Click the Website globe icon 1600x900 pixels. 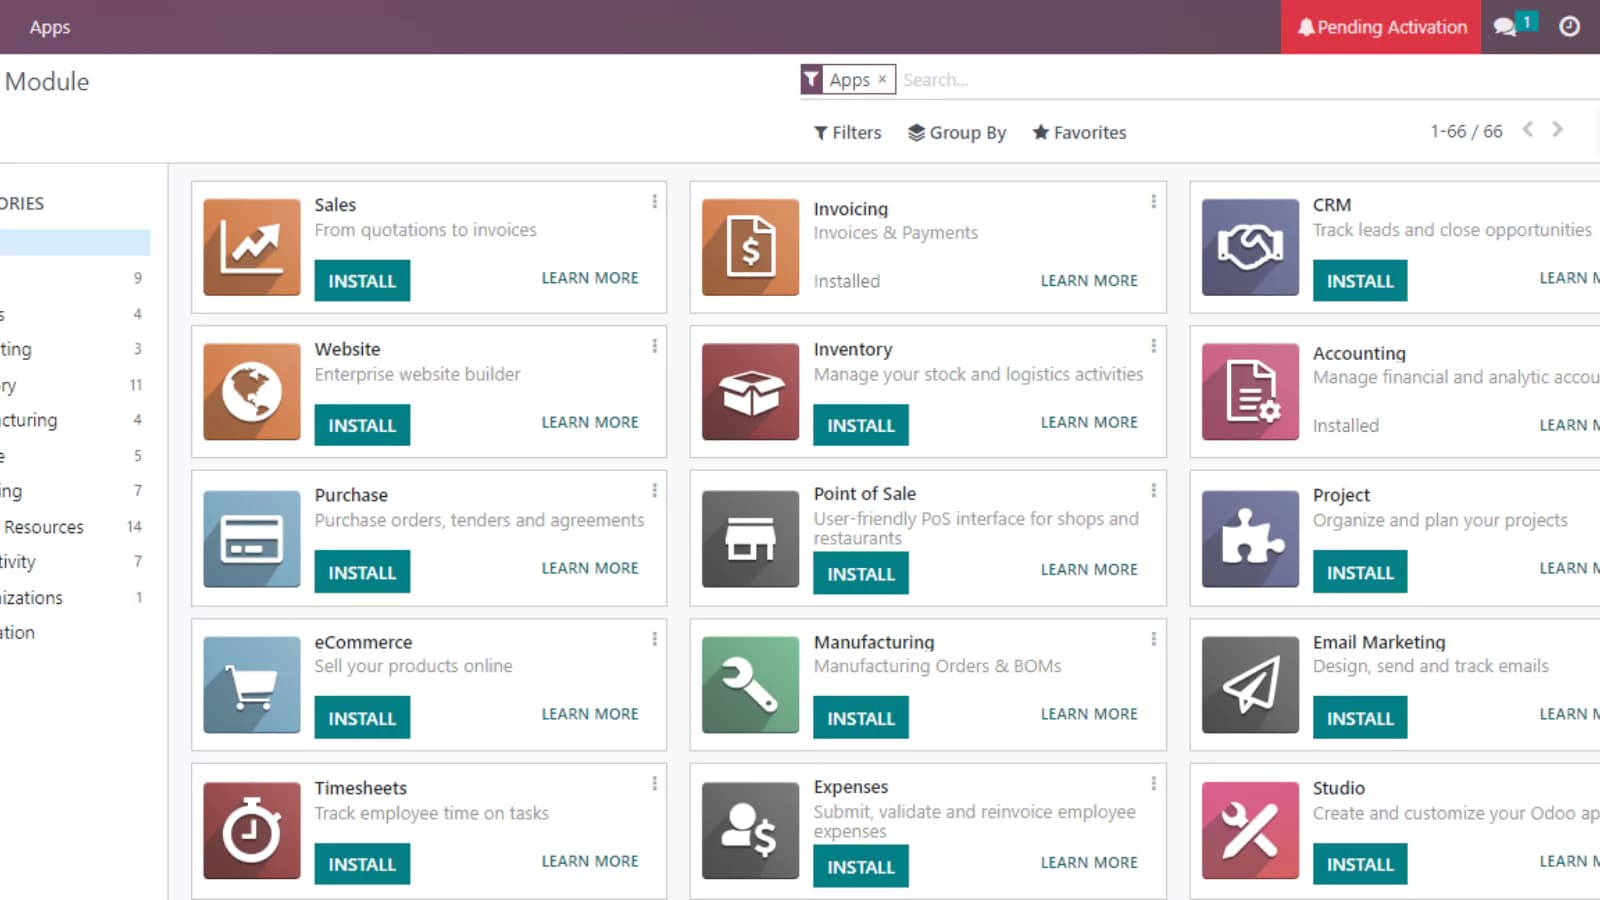coord(252,392)
